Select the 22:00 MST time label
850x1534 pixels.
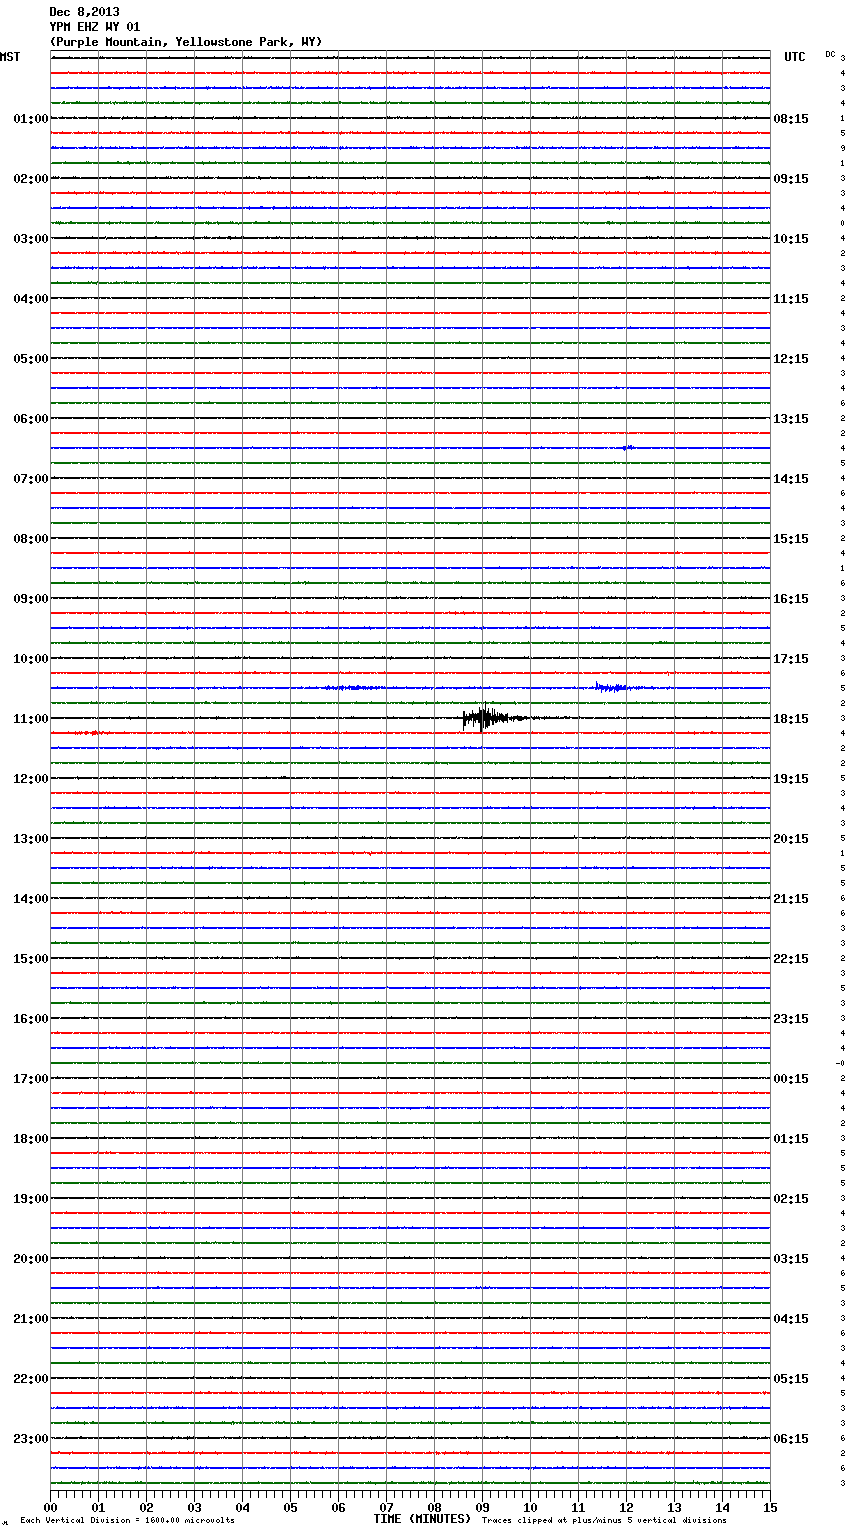tap(31, 1379)
